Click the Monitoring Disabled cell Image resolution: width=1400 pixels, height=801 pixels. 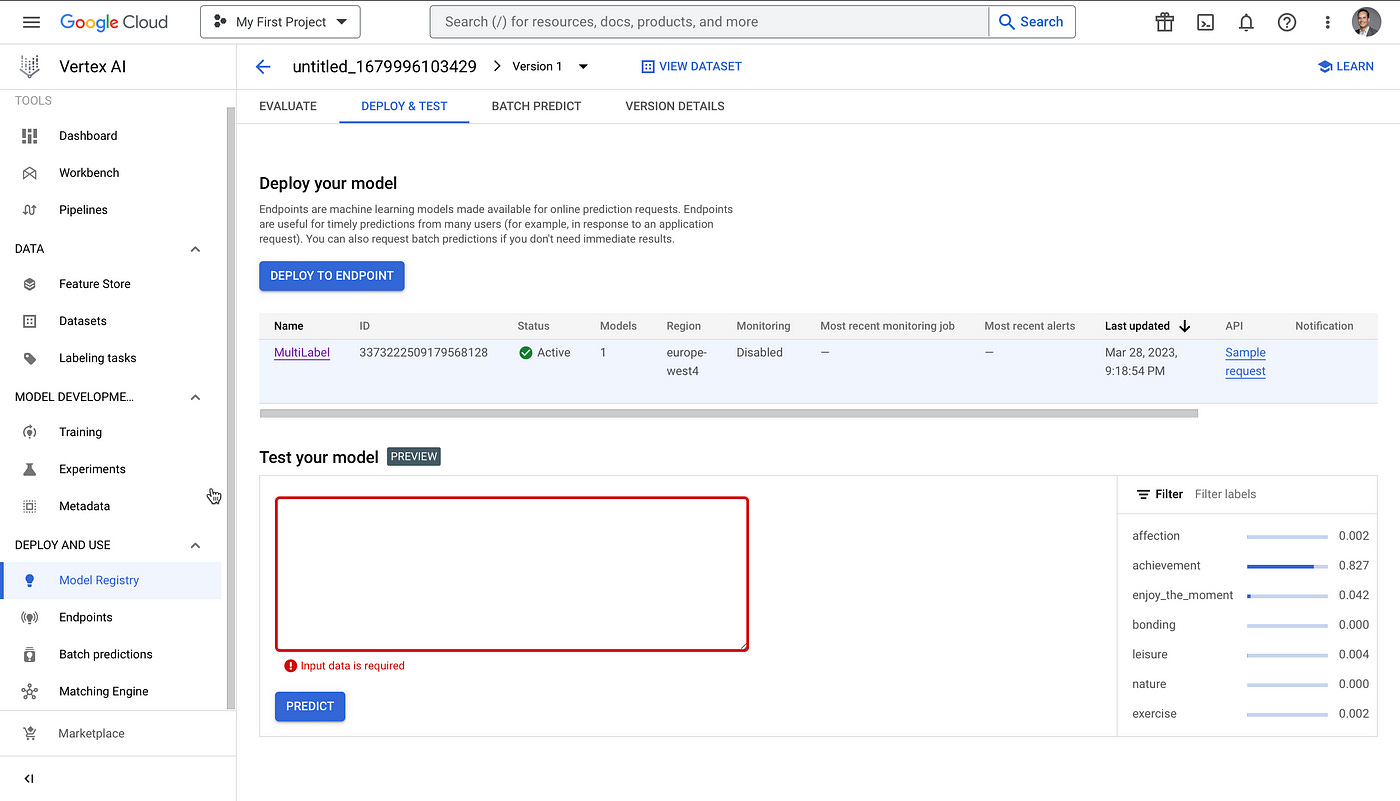click(760, 353)
